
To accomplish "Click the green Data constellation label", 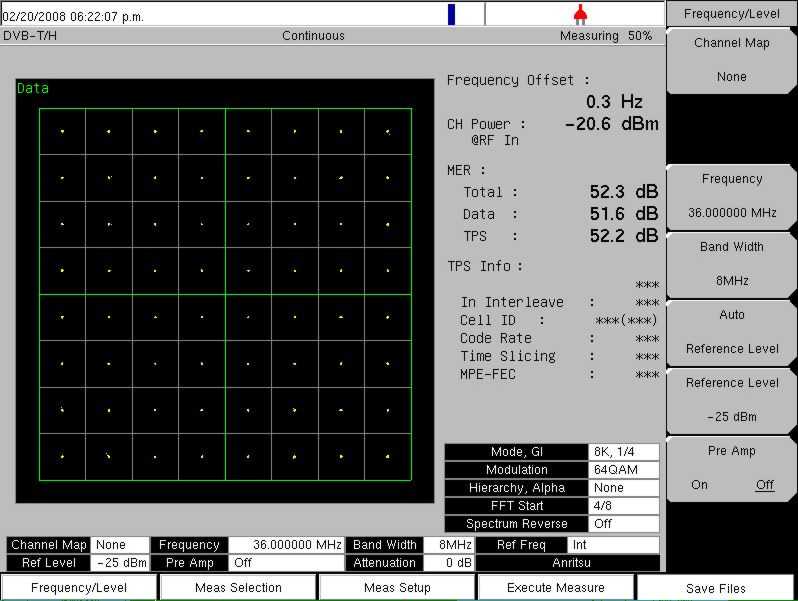I will point(33,88).
